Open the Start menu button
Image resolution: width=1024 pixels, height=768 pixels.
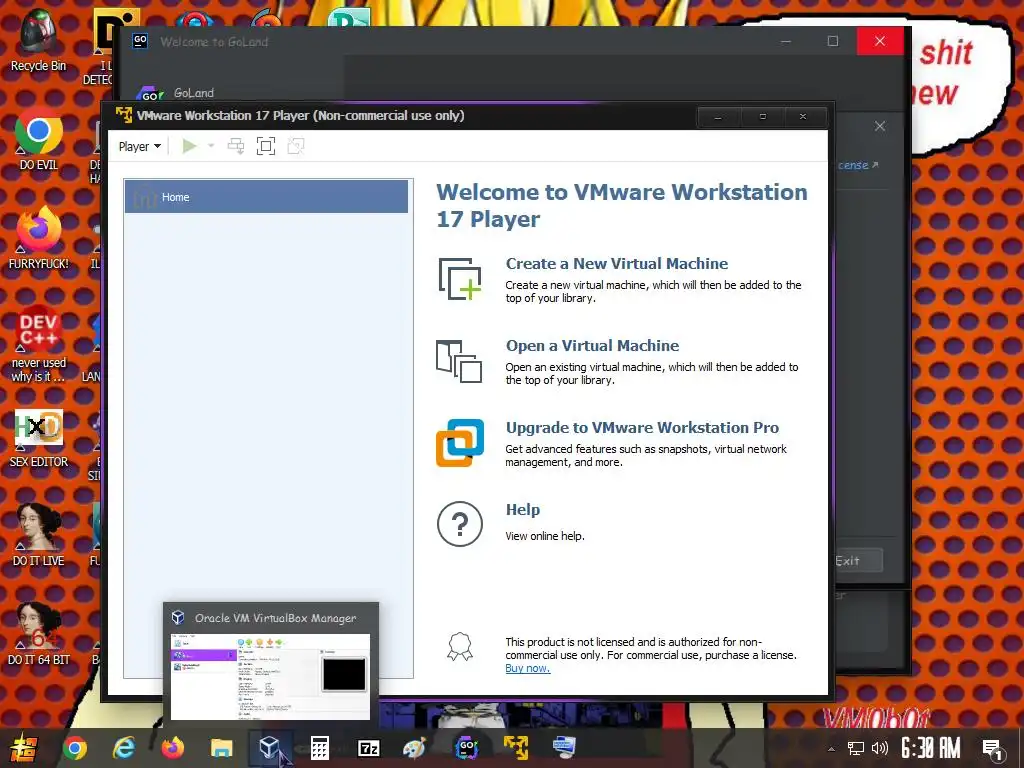coord(22,748)
